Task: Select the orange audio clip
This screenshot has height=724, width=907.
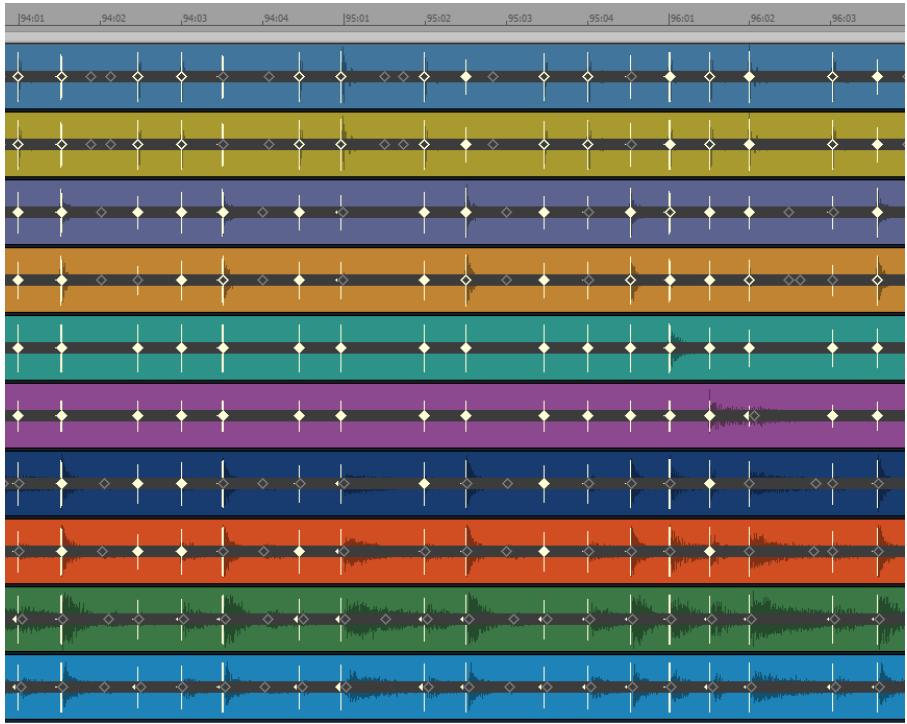Action: tap(455, 280)
